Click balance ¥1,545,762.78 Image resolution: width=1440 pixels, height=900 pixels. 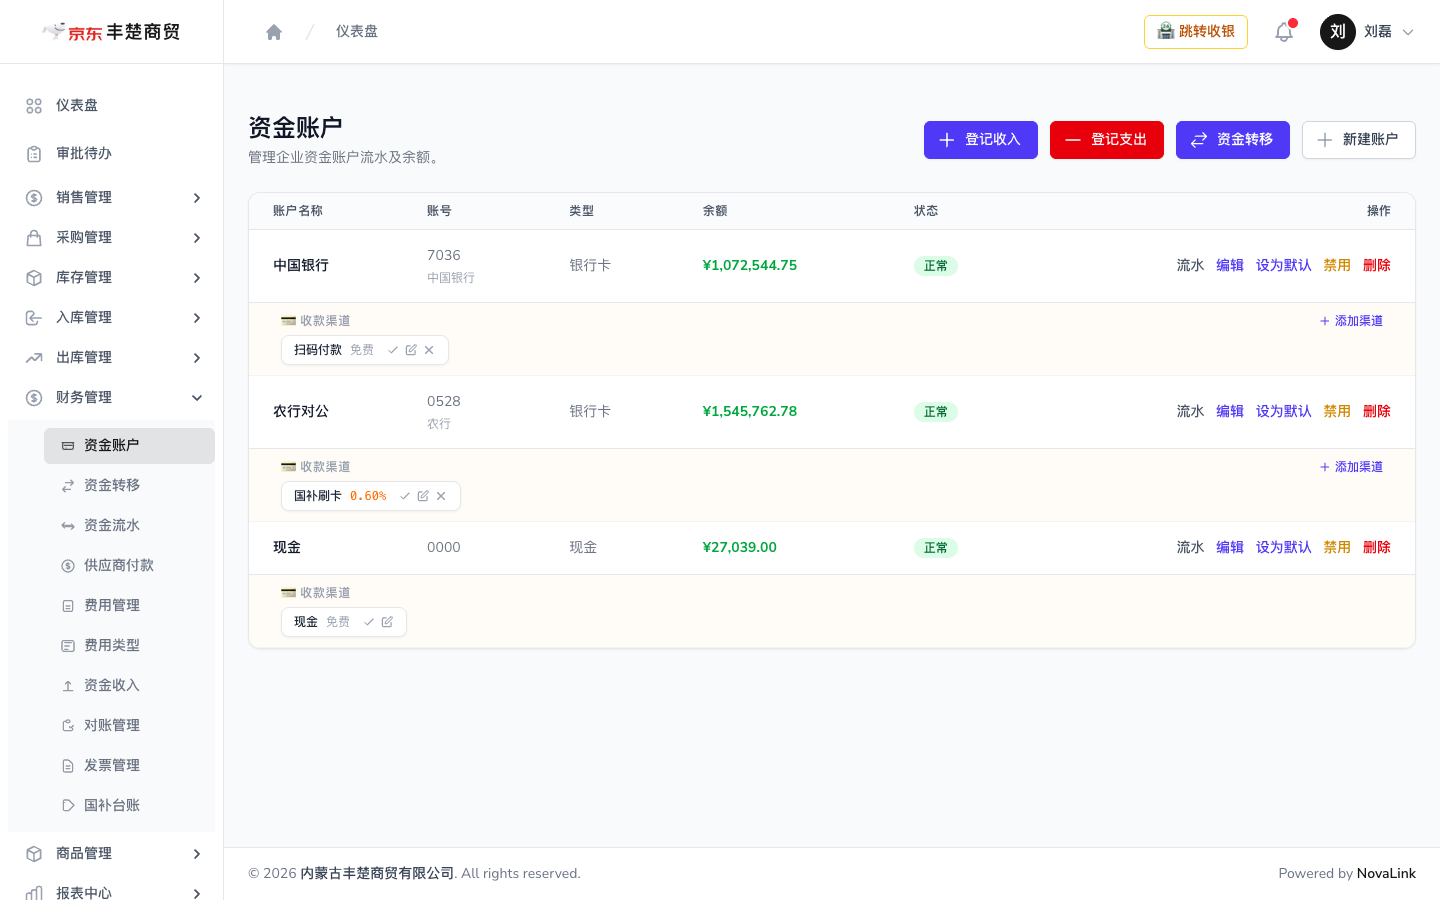pos(750,412)
